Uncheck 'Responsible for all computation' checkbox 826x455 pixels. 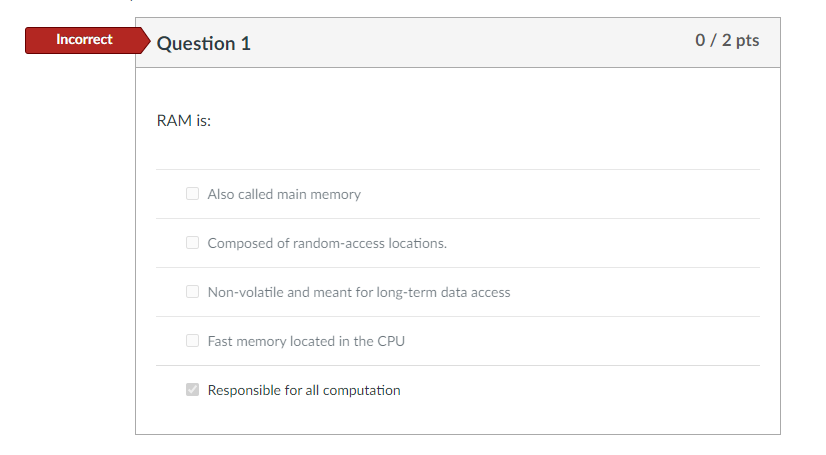point(192,390)
